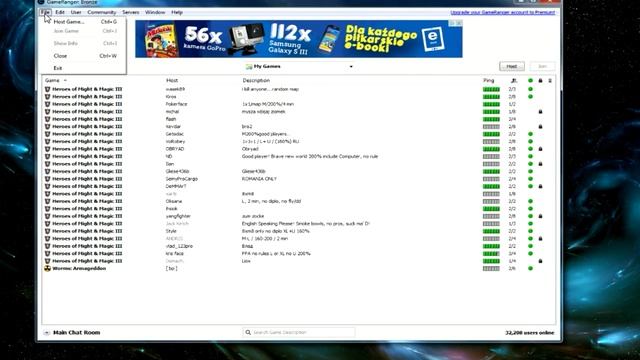Click the green status dot in Kros's row
This screenshot has height=360, width=640.
click(530, 97)
